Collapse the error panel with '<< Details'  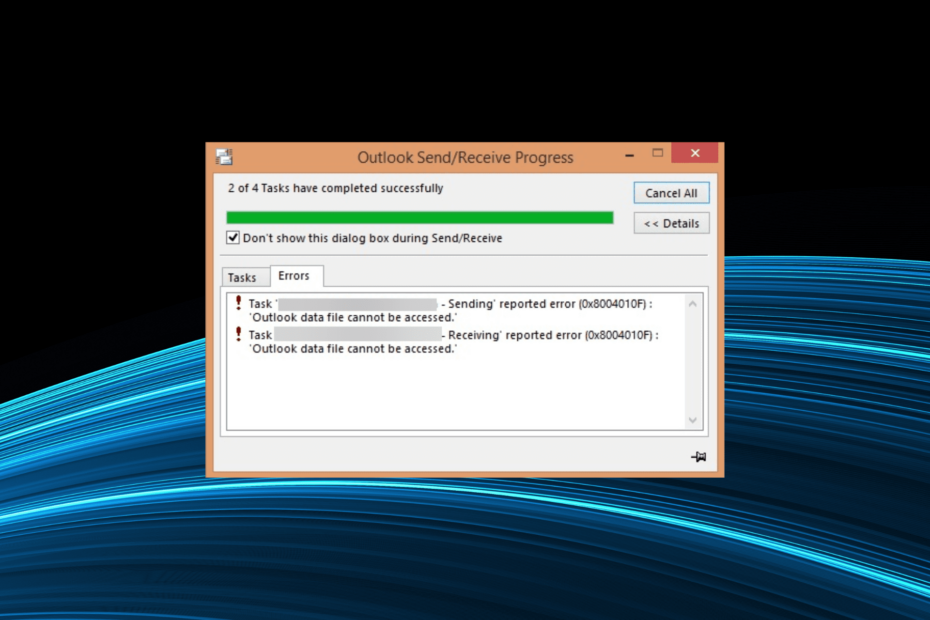pos(671,223)
